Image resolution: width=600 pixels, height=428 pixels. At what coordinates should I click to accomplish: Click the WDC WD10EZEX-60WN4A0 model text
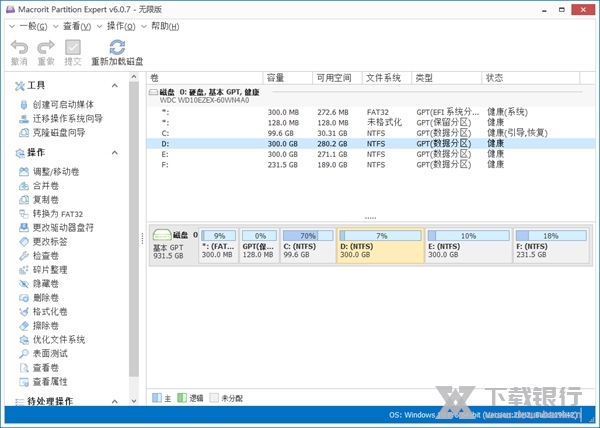click(204, 101)
